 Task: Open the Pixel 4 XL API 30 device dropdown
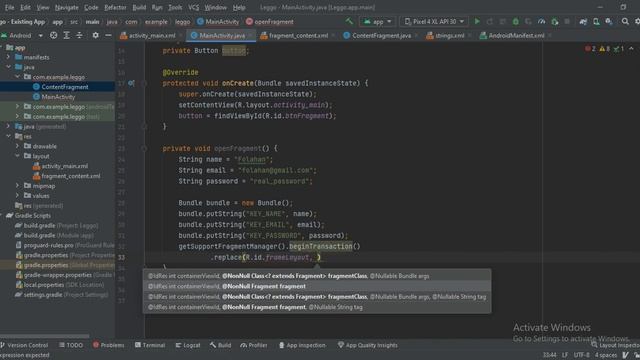[434, 21]
